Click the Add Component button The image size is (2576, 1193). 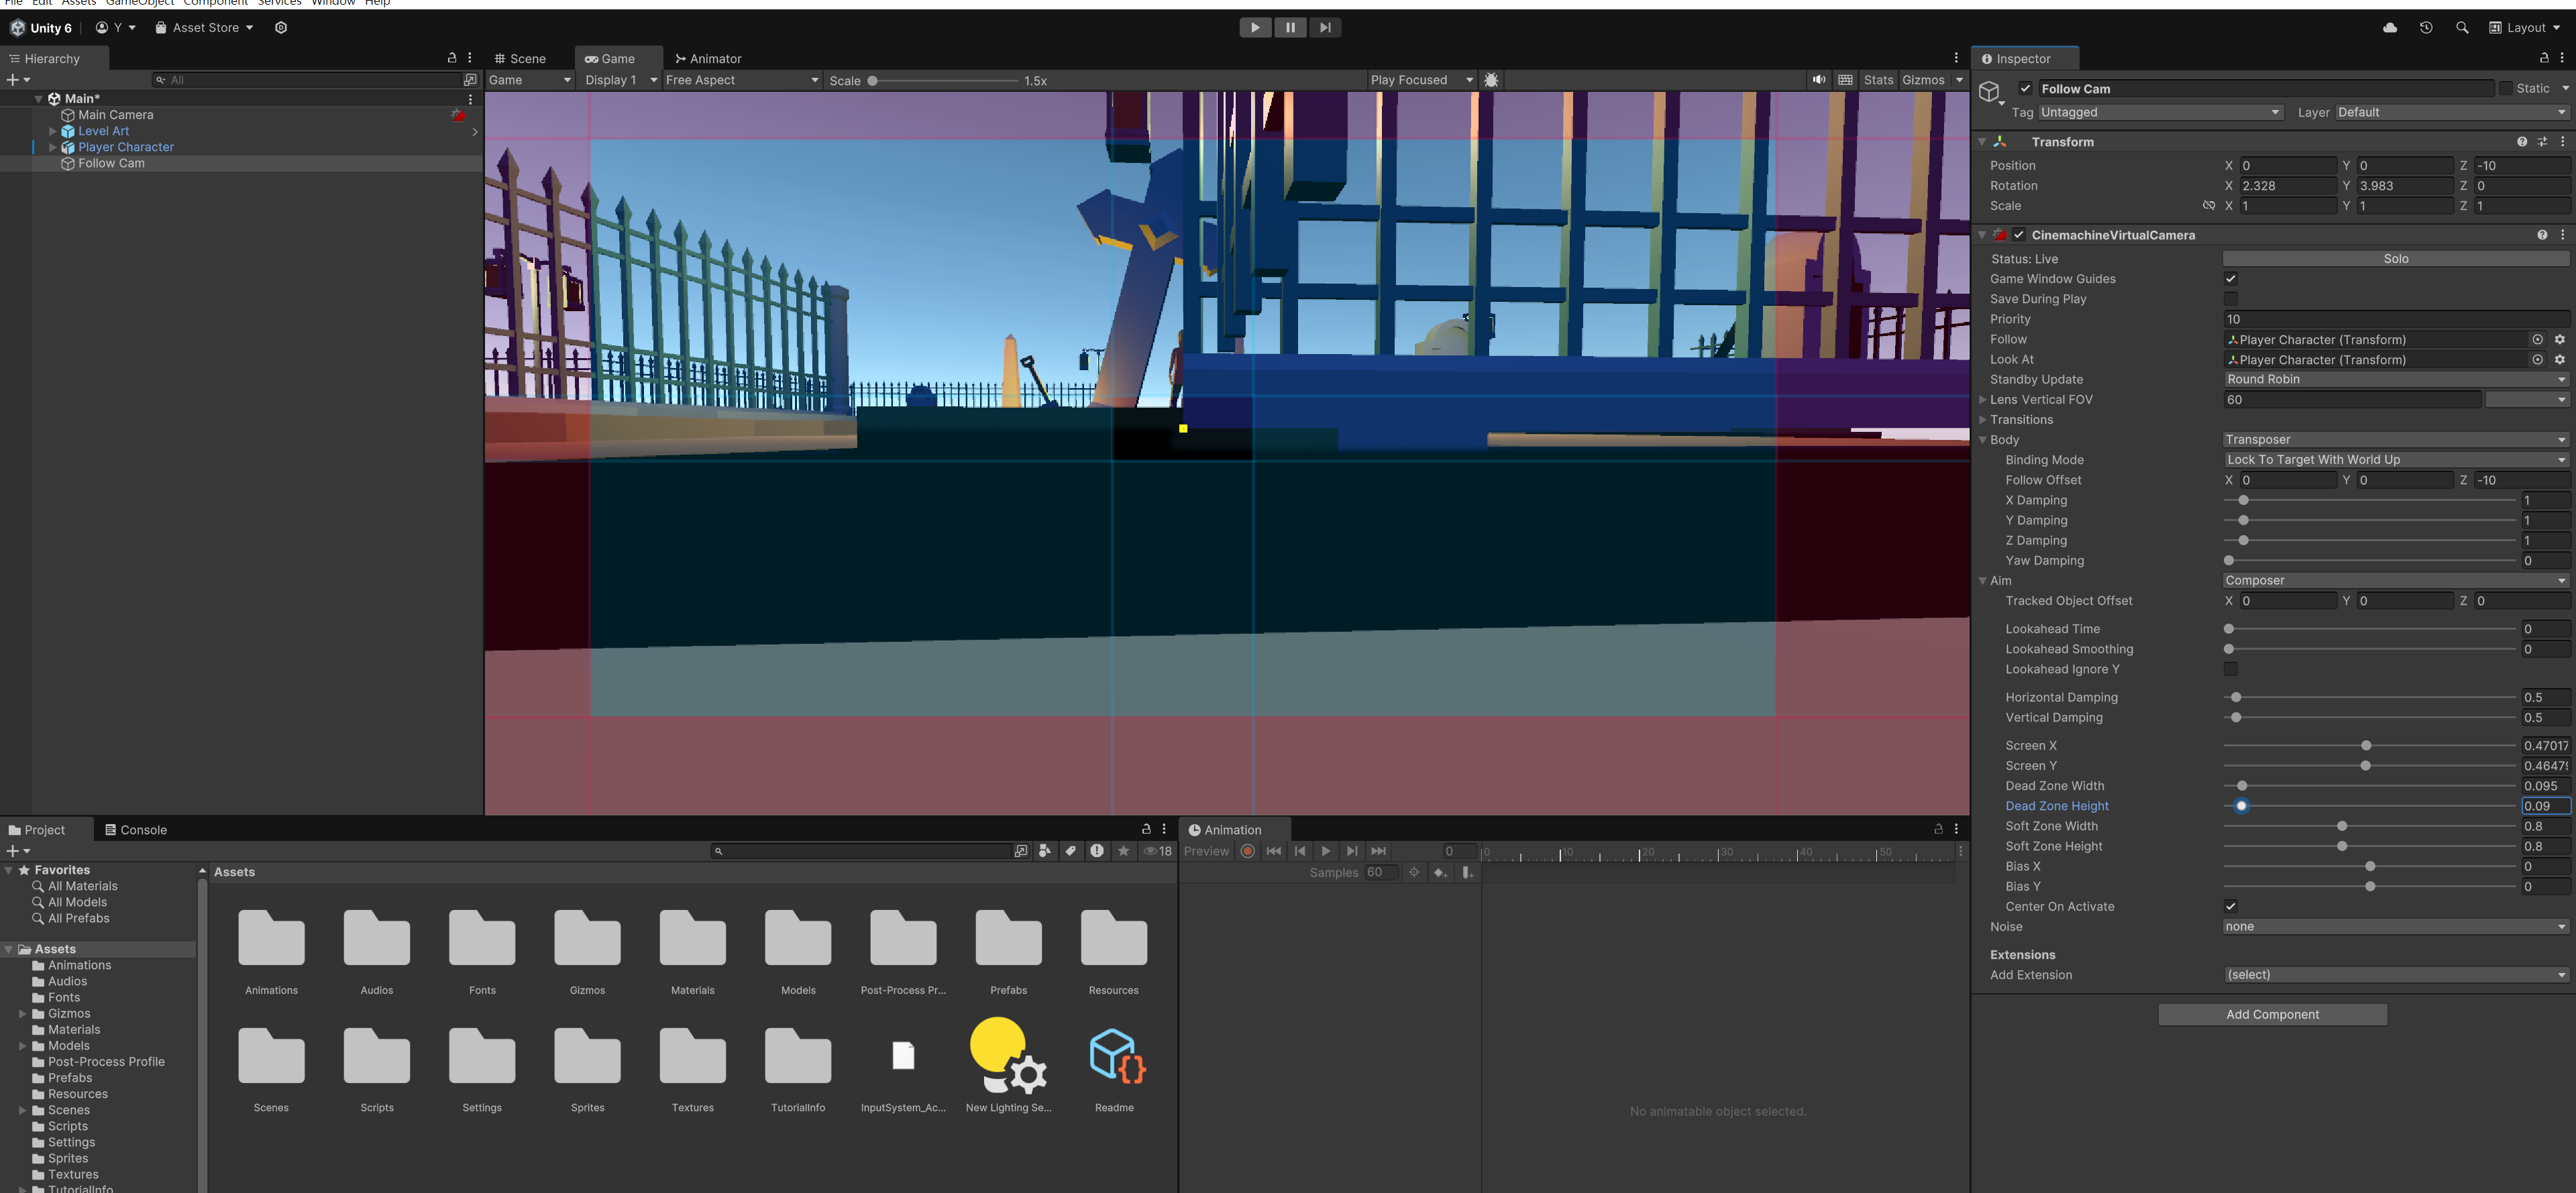pyautogui.click(x=2272, y=1014)
